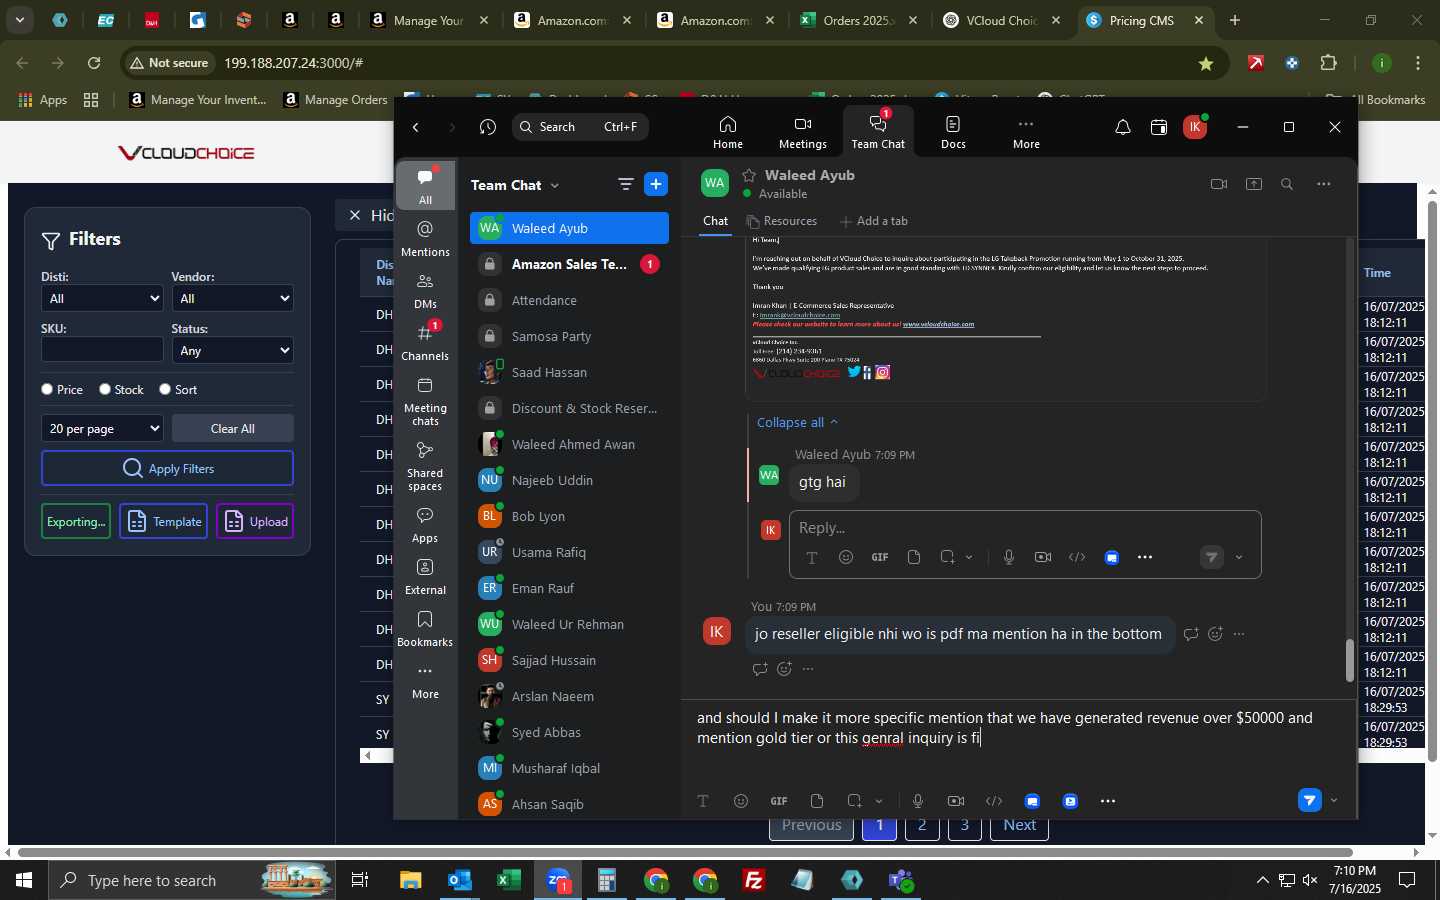Open Mentions in Zoom sidebar
Screen dimensions: 1440x900
pos(425,239)
